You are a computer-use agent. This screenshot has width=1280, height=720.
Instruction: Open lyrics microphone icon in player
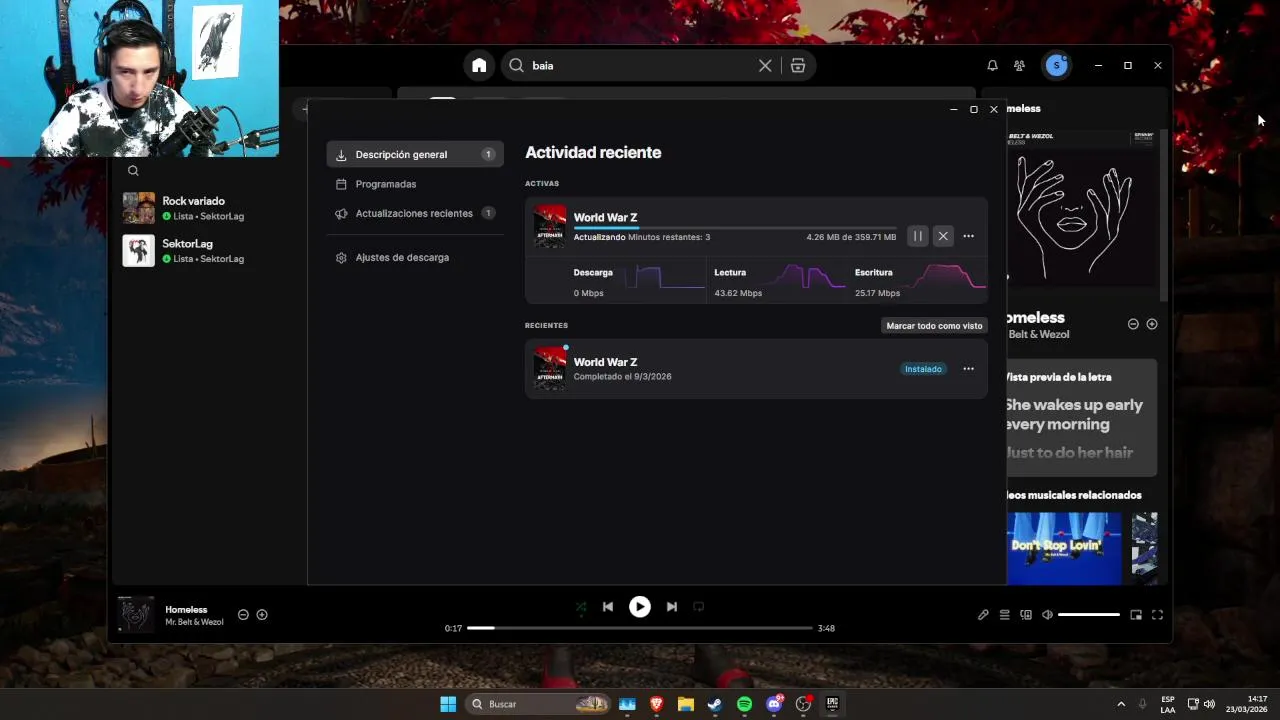pos(983,615)
